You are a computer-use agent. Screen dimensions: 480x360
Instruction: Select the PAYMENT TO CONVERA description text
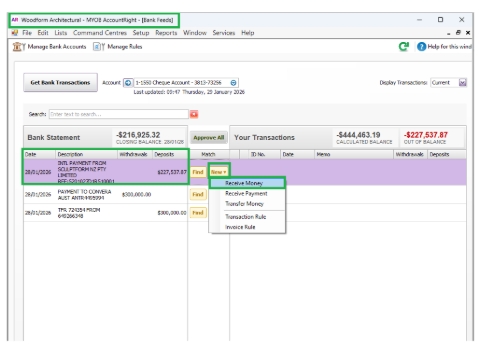tap(84, 195)
